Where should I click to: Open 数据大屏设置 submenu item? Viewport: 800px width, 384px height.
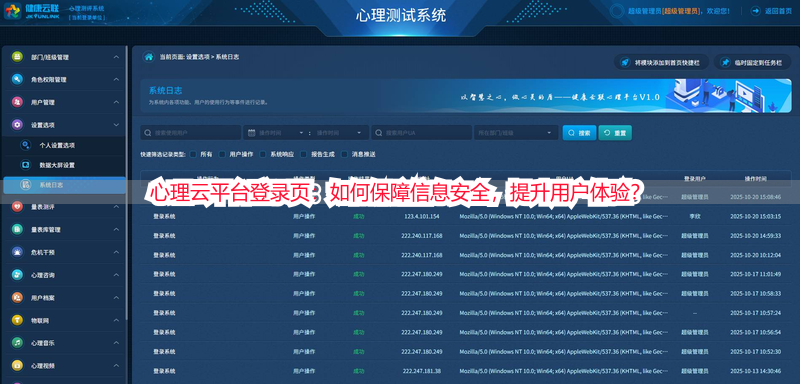(x=64, y=165)
